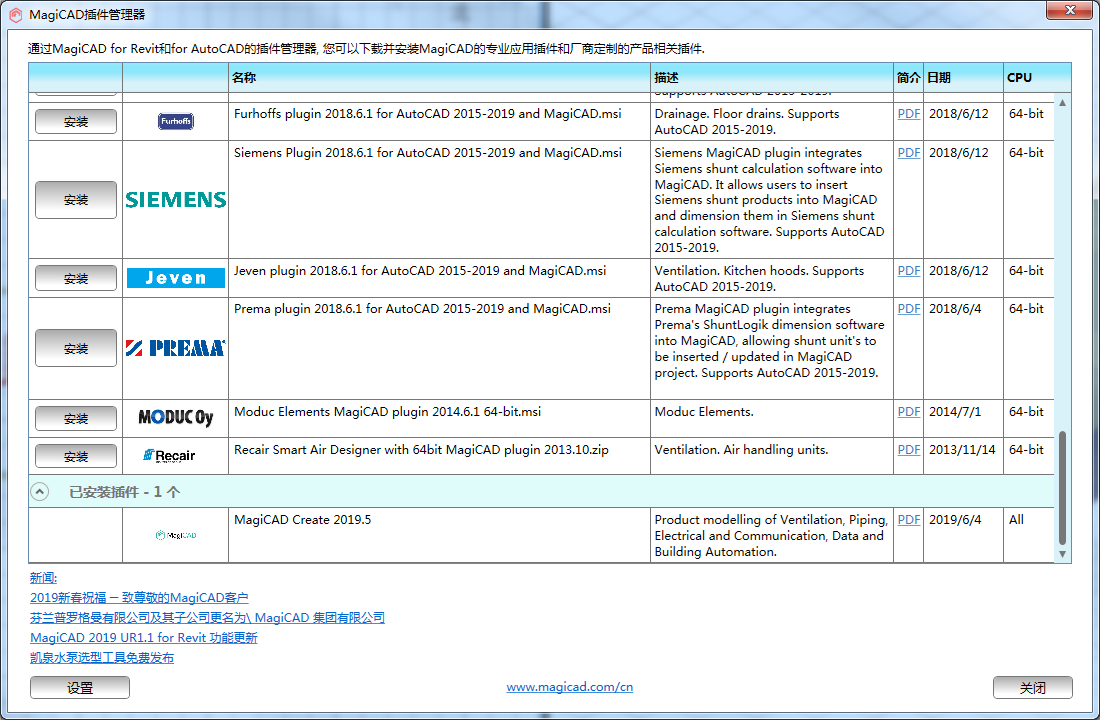Click 'Ventilation. Air handling units.' description
The height and width of the screenshot is (720, 1100).
pyautogui.click(x=741, y=449)
